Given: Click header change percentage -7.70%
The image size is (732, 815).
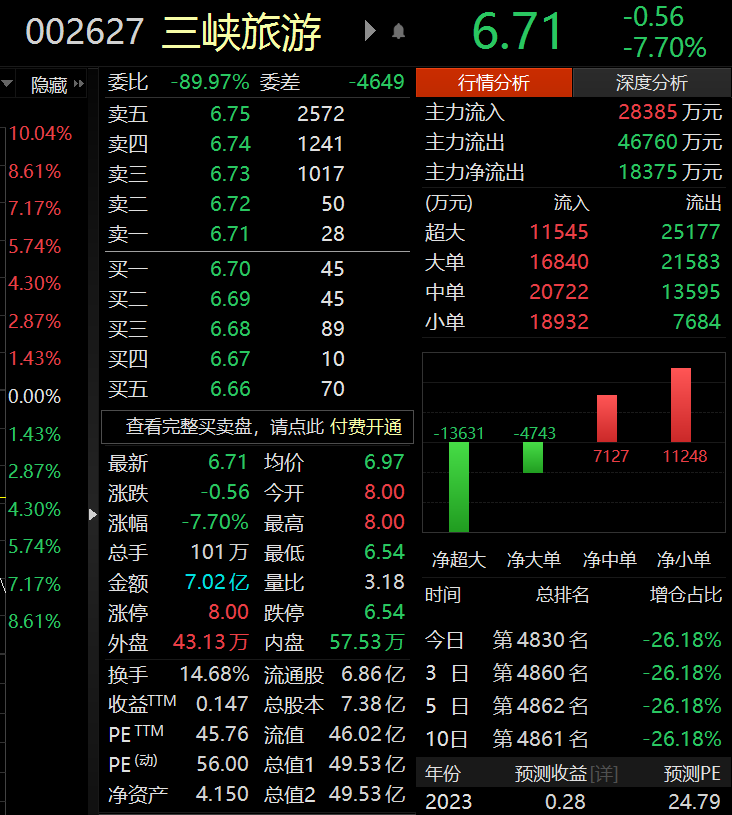Looking at the screenshot, I should point(664,47).
